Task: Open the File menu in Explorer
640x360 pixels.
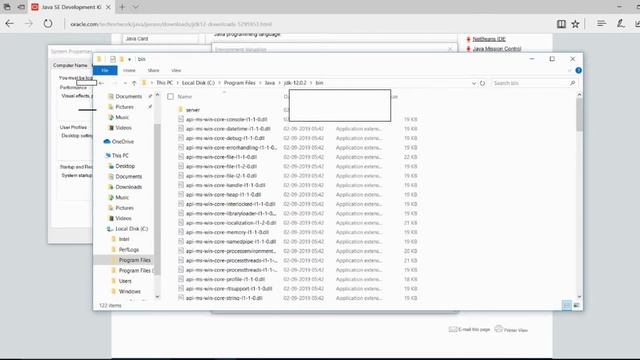Action: pyautogui.click(x=105, y=70)
